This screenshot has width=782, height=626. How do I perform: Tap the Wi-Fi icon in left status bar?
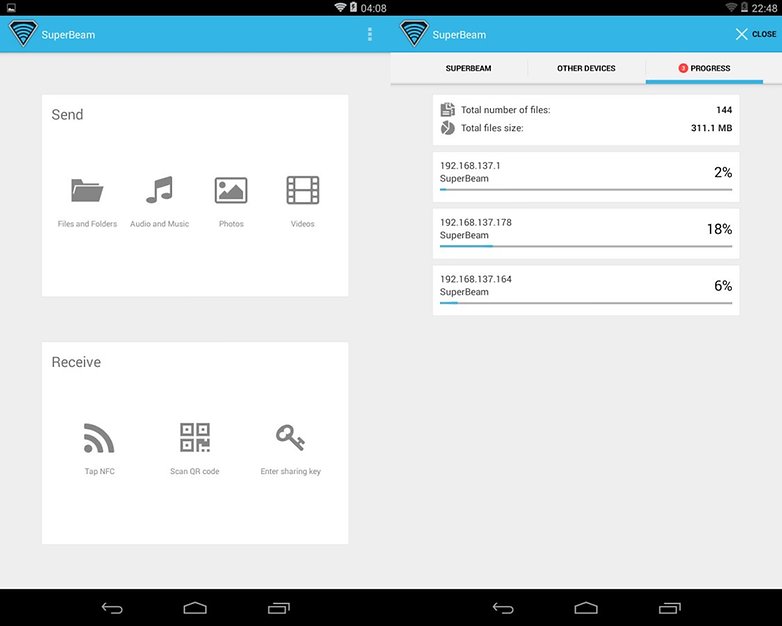pos(340,7)
